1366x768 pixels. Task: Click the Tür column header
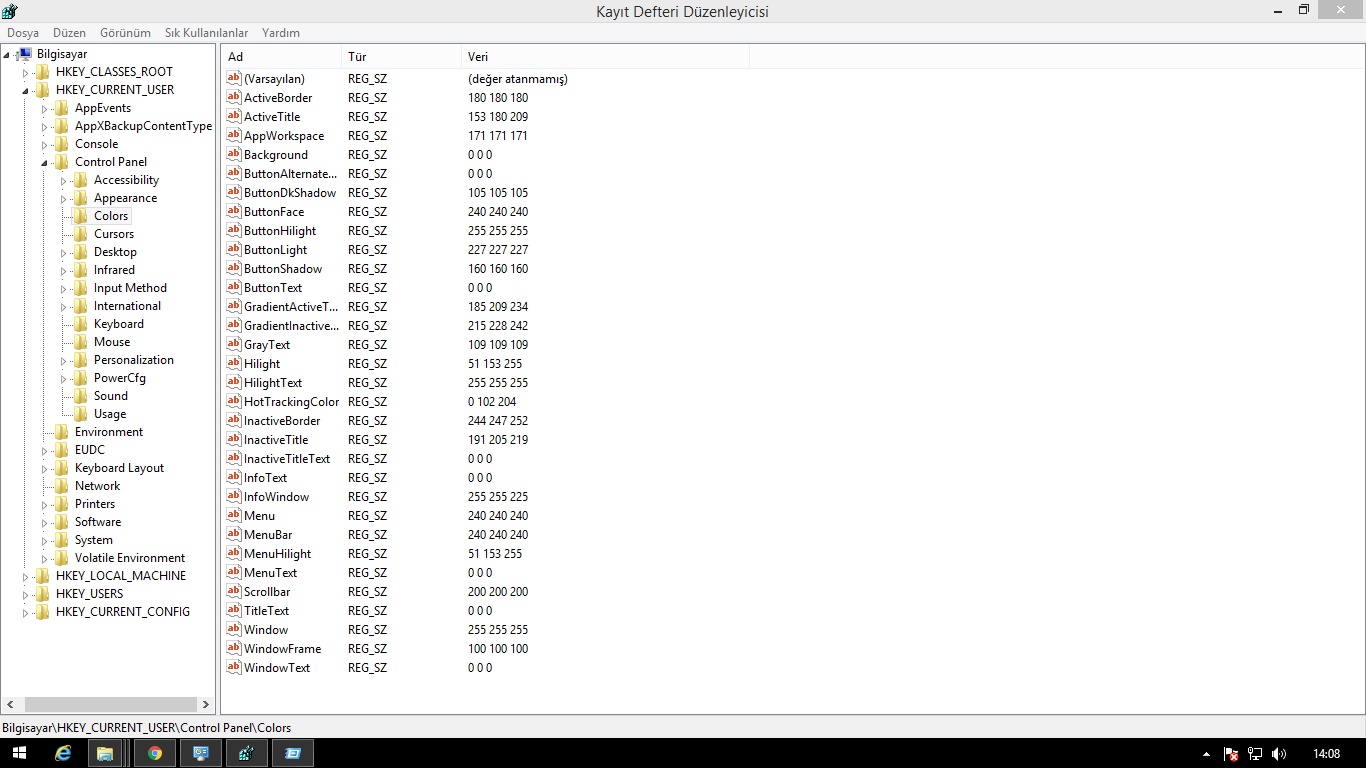[x=401, y=57]
